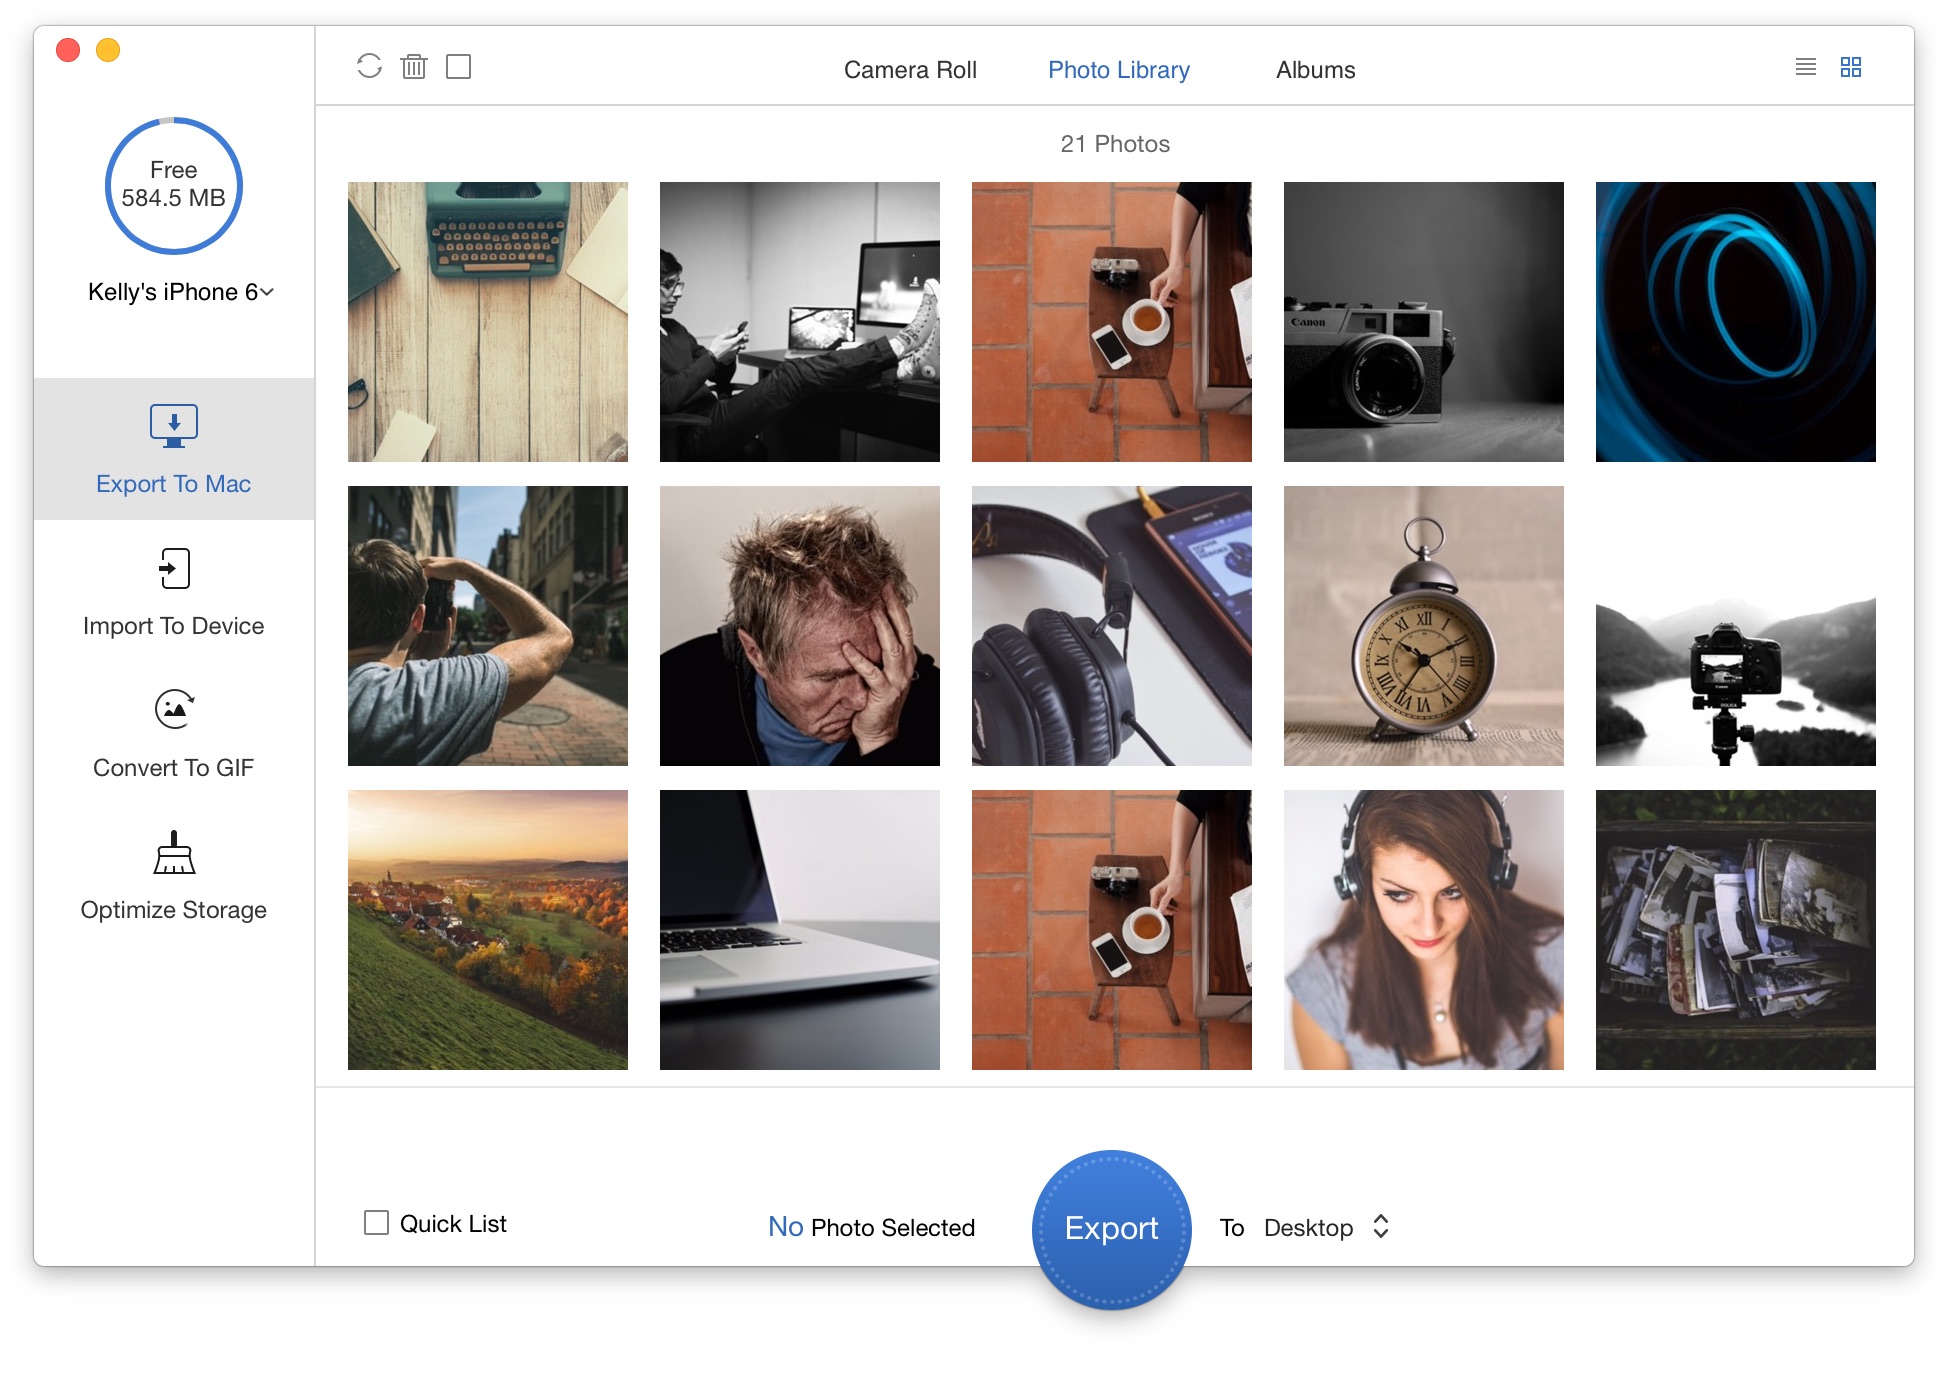
Task: Open the Camera Roll tab
Action: click(x=910, y=70)
